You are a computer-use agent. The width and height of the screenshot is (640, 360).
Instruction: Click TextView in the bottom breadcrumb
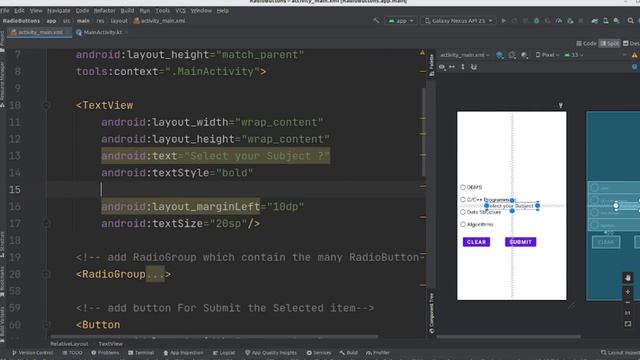pos(110,344)
